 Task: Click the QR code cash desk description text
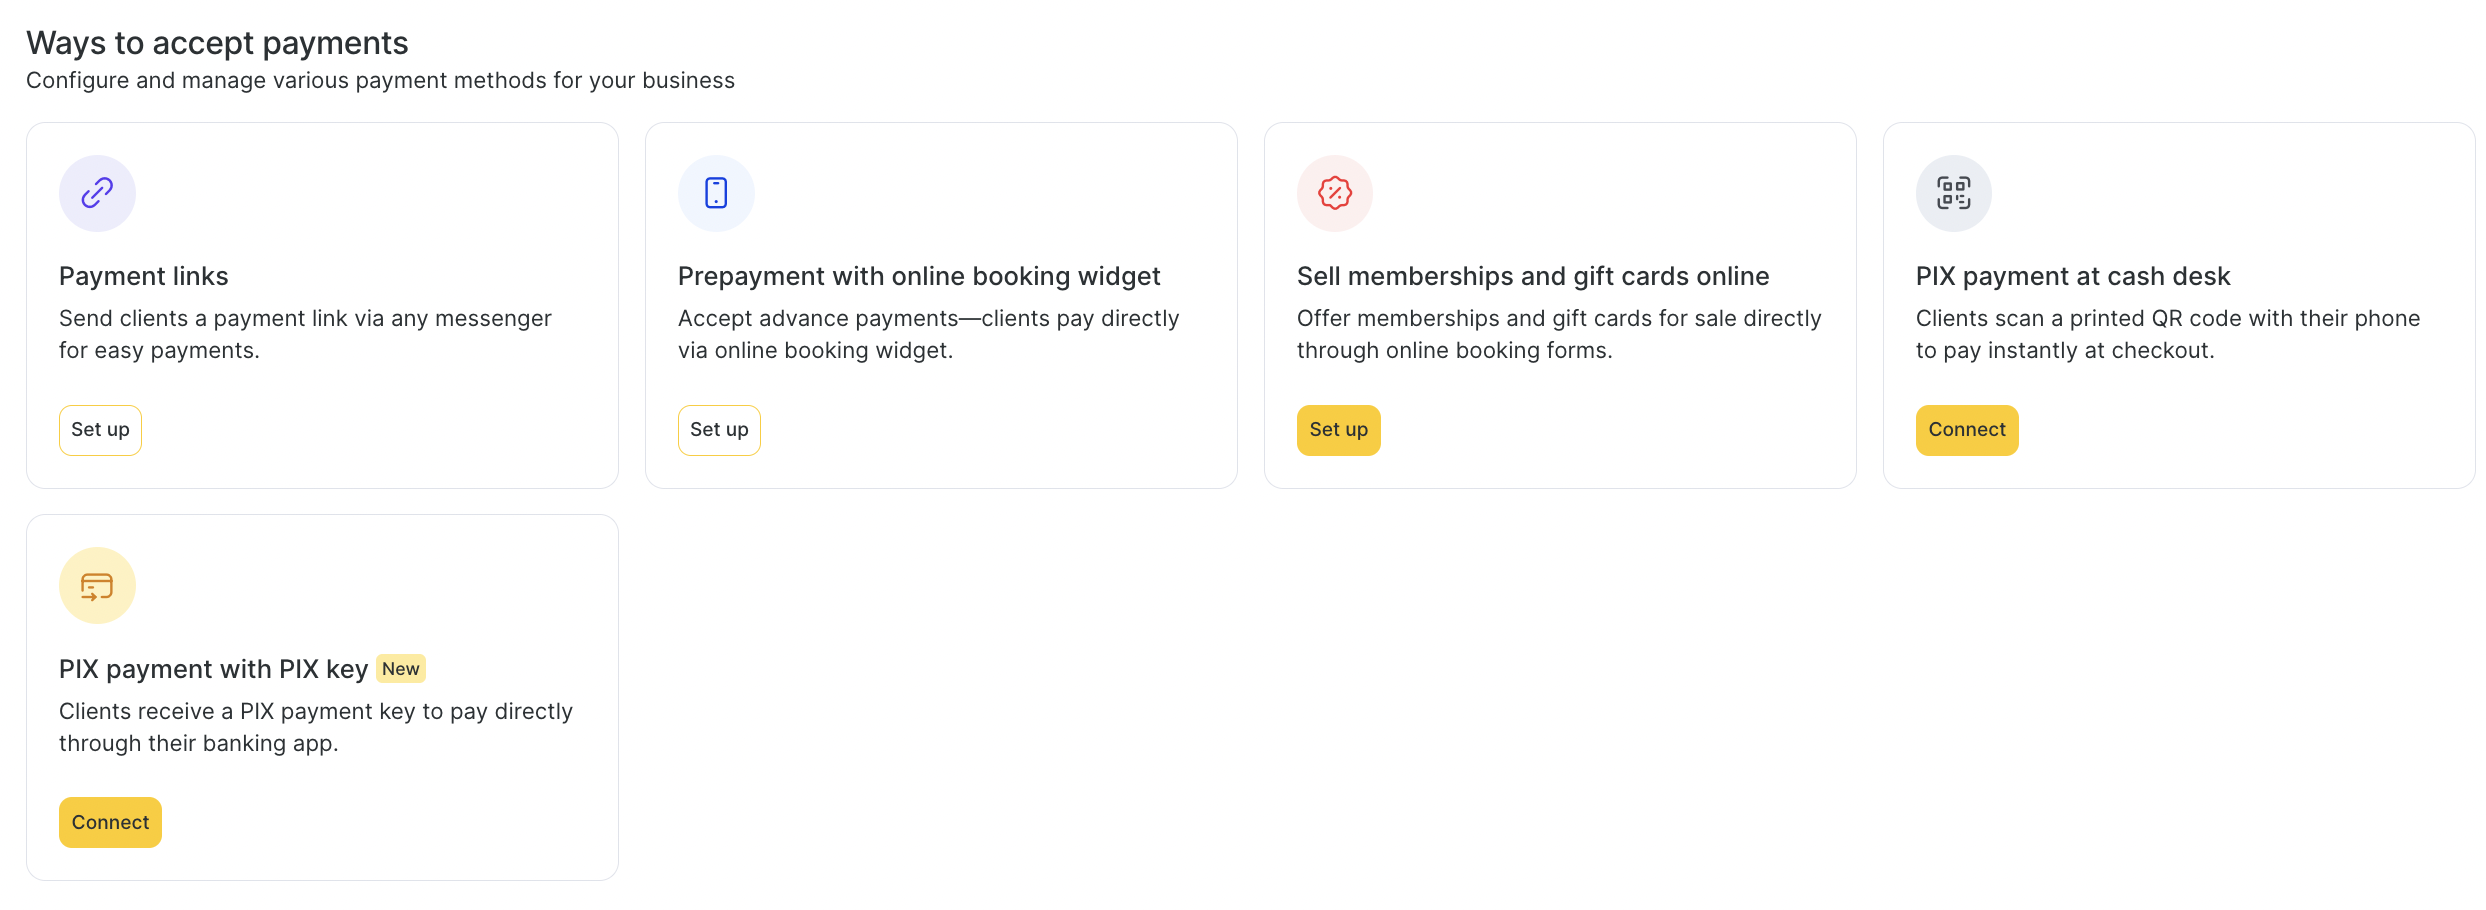click(x=2168, y=334)
